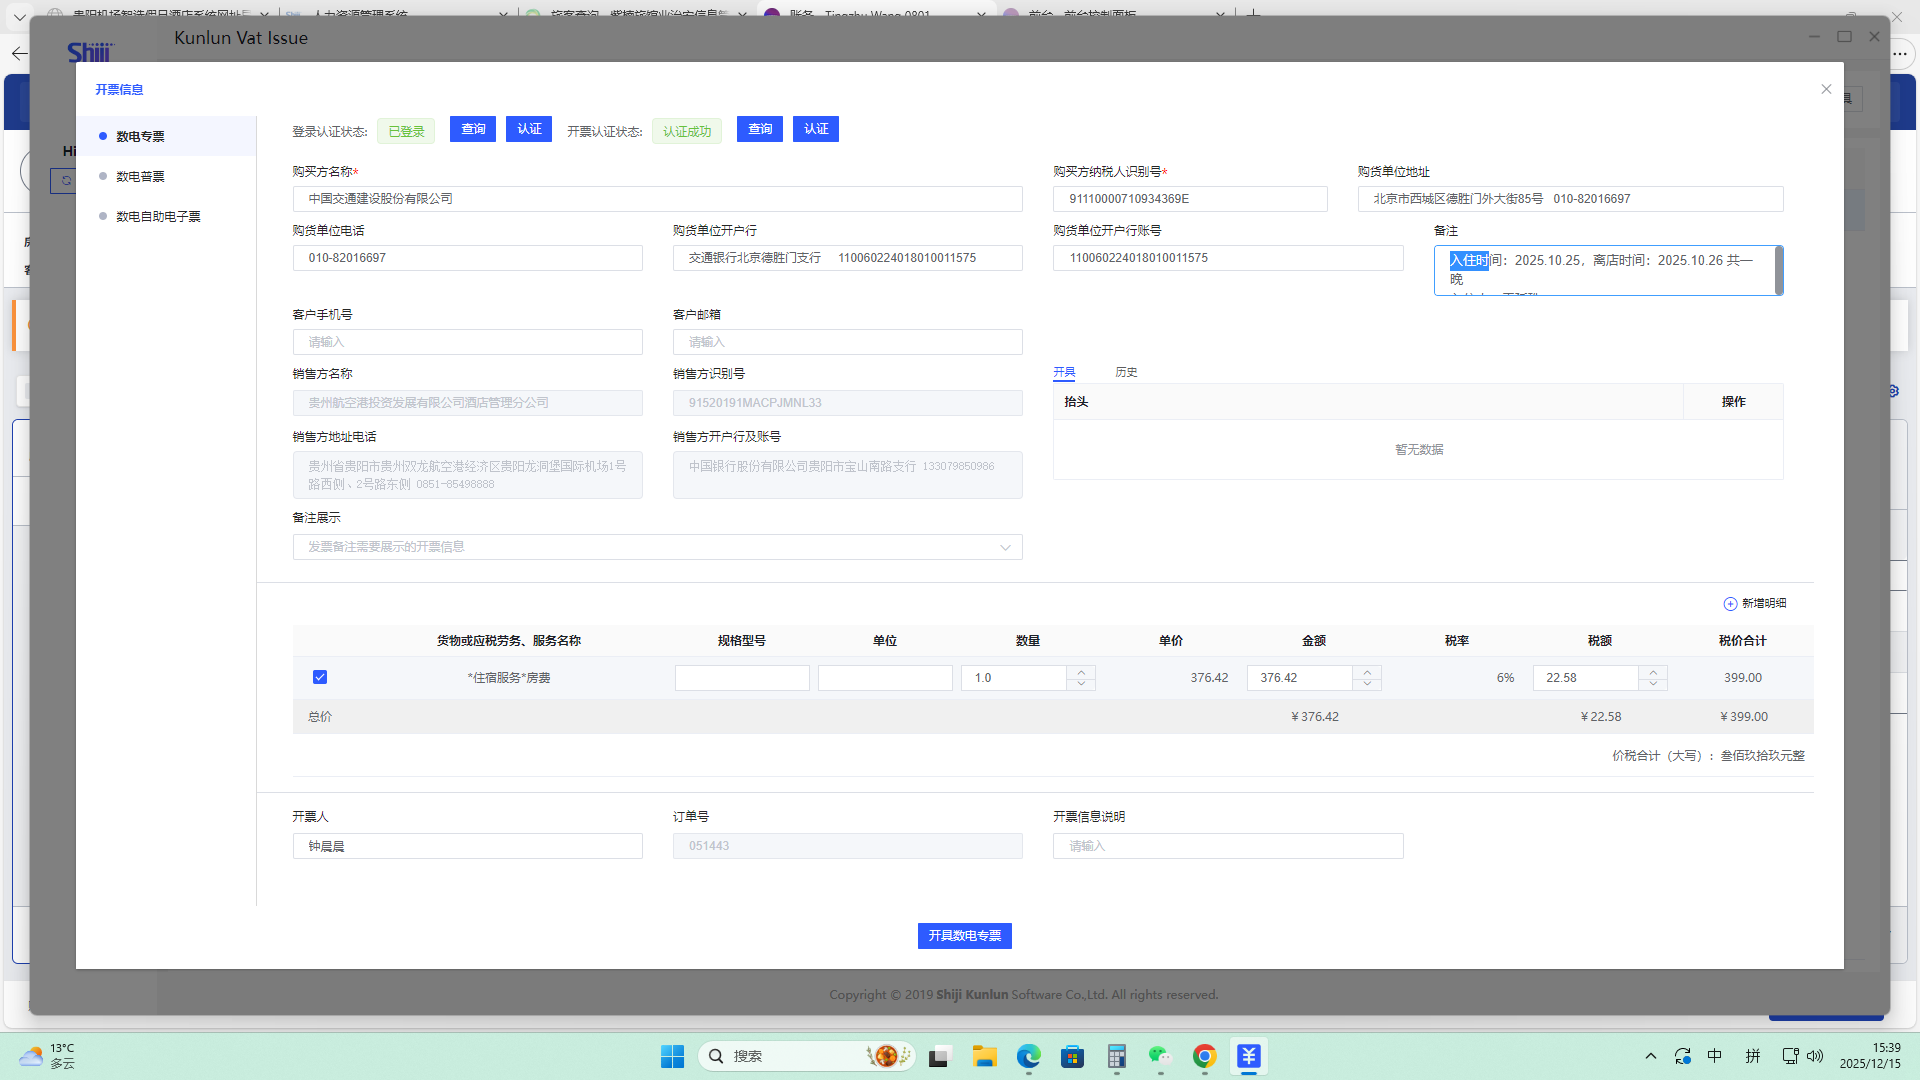The image size is (1920, 1080).
Task: Click the plus icon to add detail row
Action: coord(1730,604)
